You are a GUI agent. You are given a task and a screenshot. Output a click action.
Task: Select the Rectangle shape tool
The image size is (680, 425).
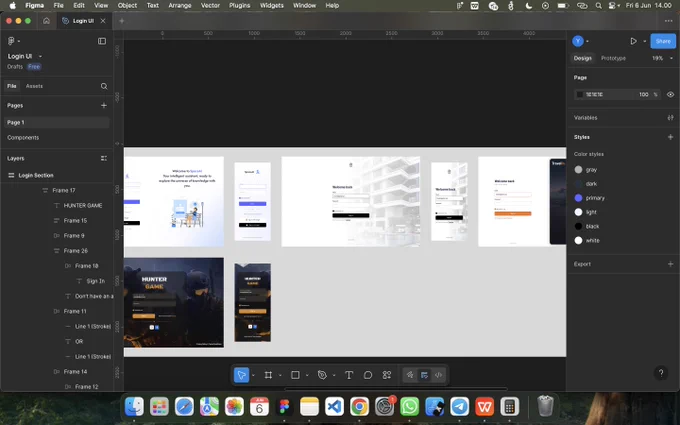[x=295, y=375]
